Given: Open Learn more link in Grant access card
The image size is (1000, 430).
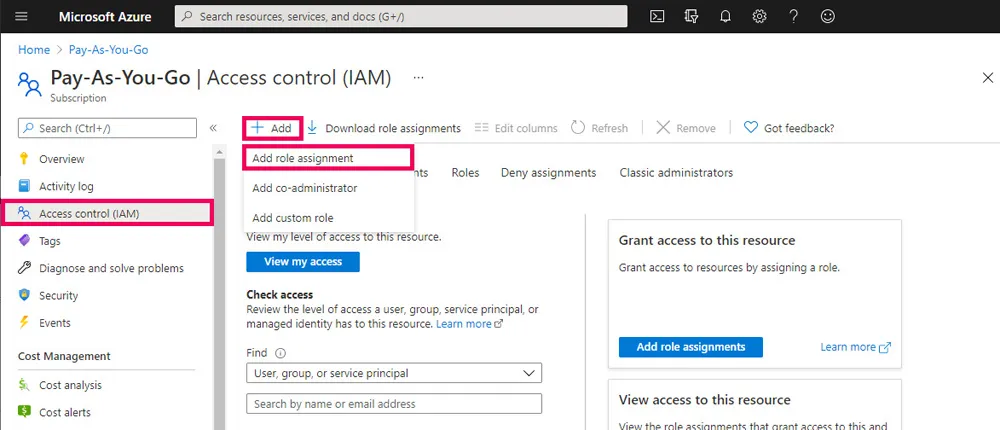Looking at the screenshot, I should coord(855,347).
